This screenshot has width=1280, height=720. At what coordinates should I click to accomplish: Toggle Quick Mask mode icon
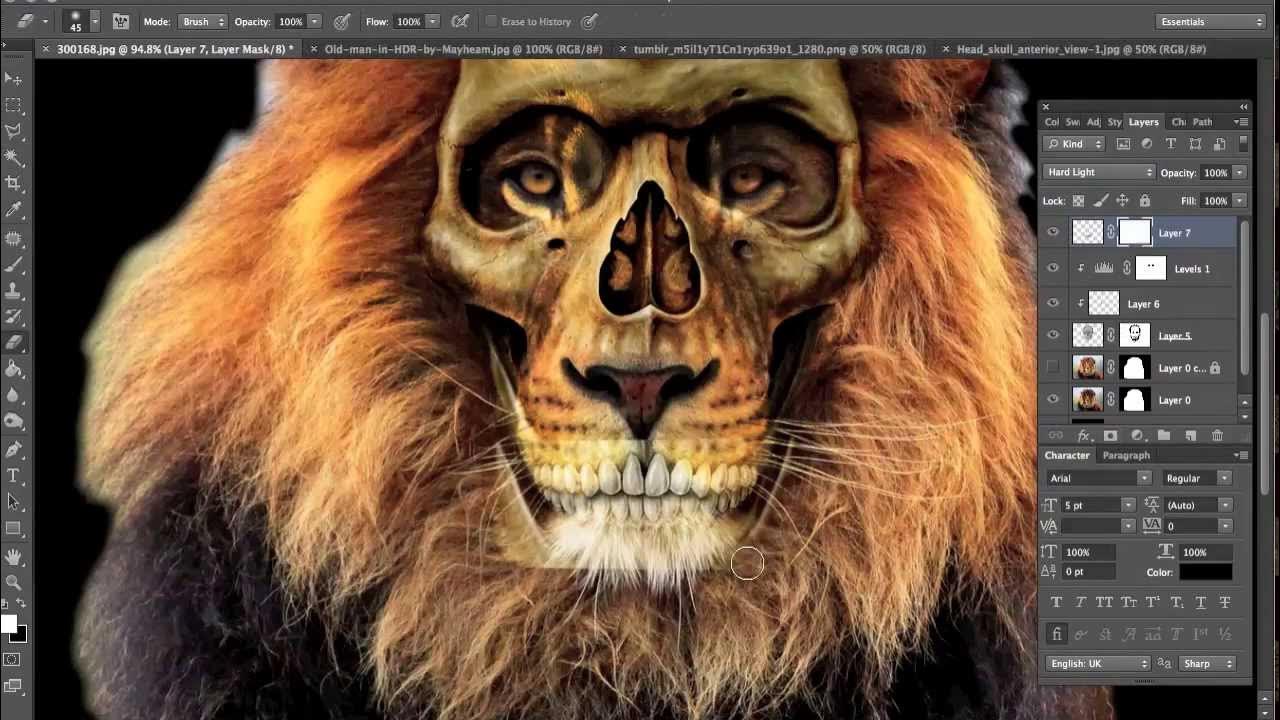tap(12, 660)
